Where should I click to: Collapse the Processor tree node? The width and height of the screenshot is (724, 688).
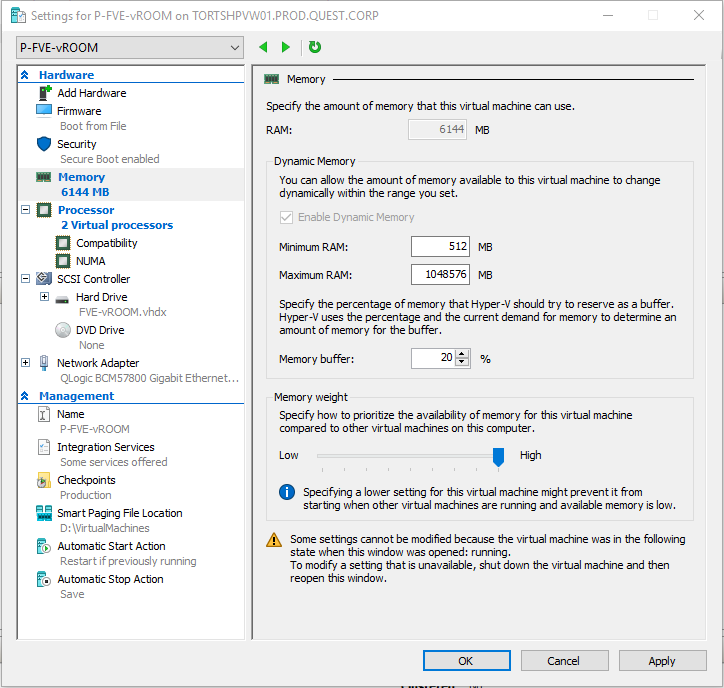click(x=26, y=210)
